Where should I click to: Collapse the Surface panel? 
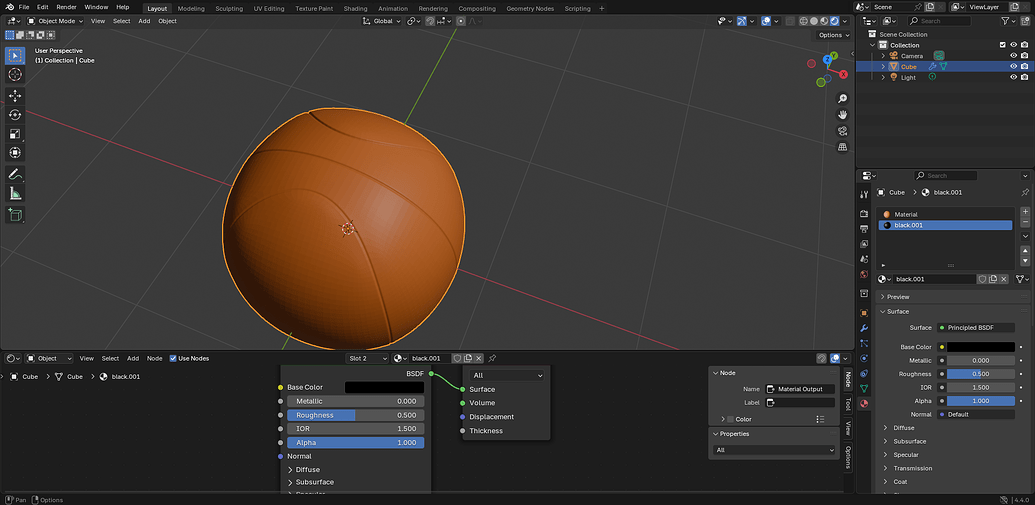898,312
